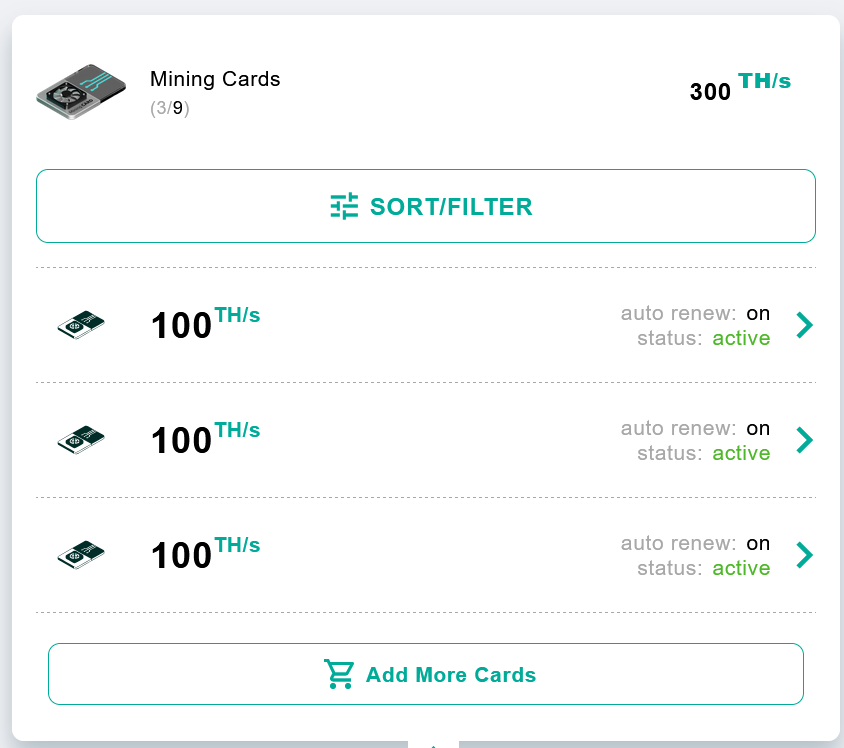Click the second 100 TH/s card icon

(x=81, y=440)
